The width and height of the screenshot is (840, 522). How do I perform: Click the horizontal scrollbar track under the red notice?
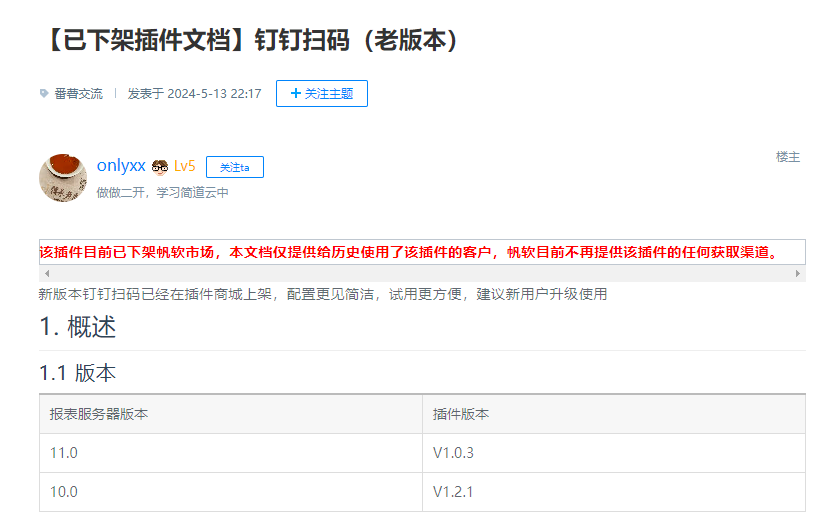[422, 273]
